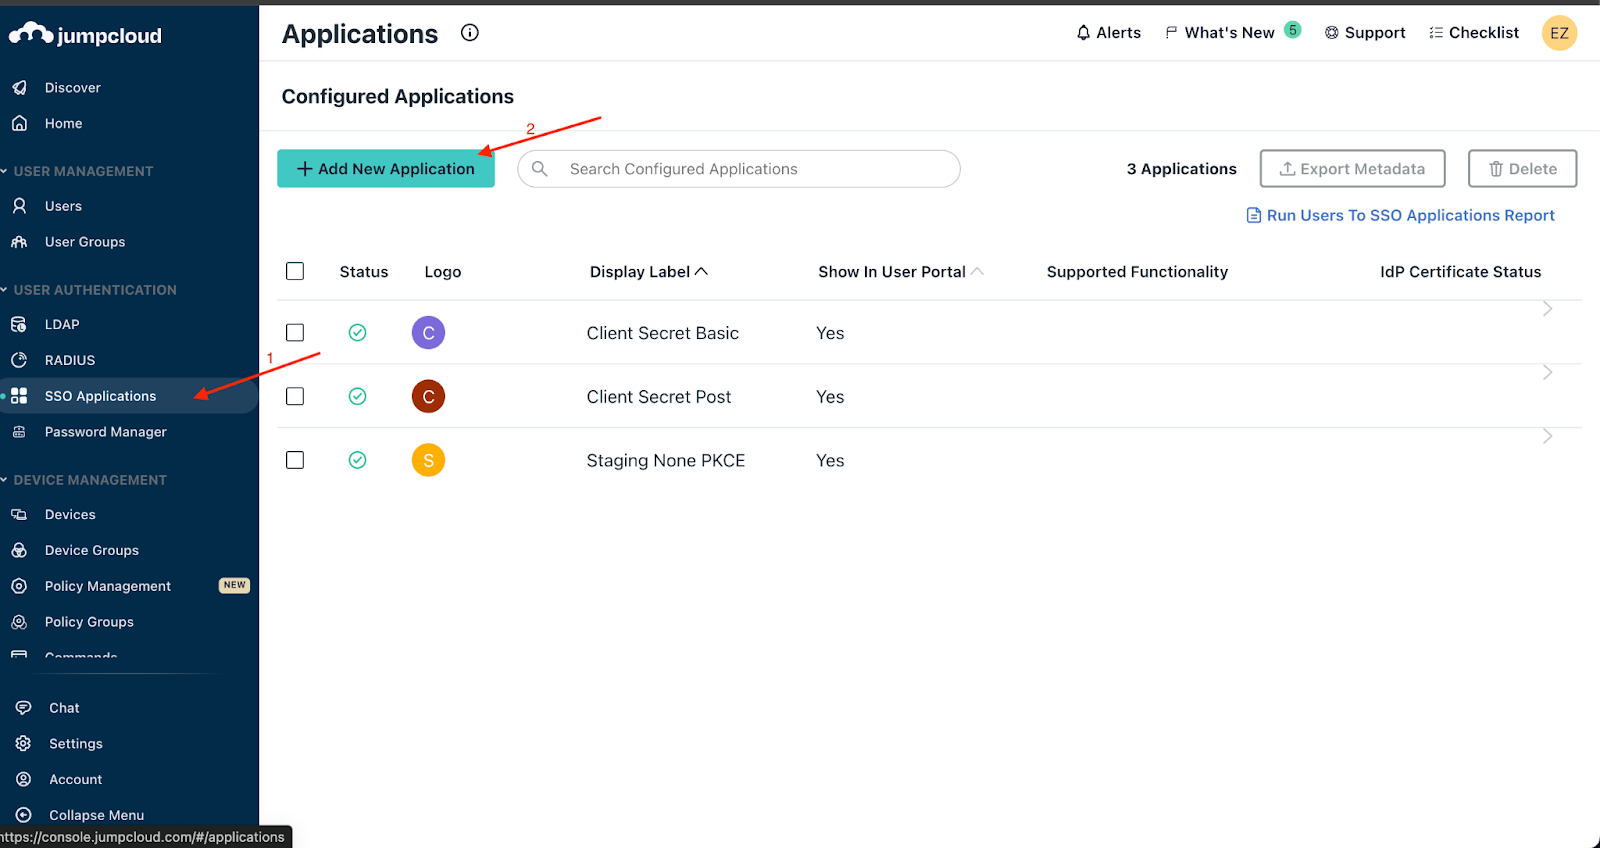
Task: Click the Settings gear icon
Action: click(24, 744)
